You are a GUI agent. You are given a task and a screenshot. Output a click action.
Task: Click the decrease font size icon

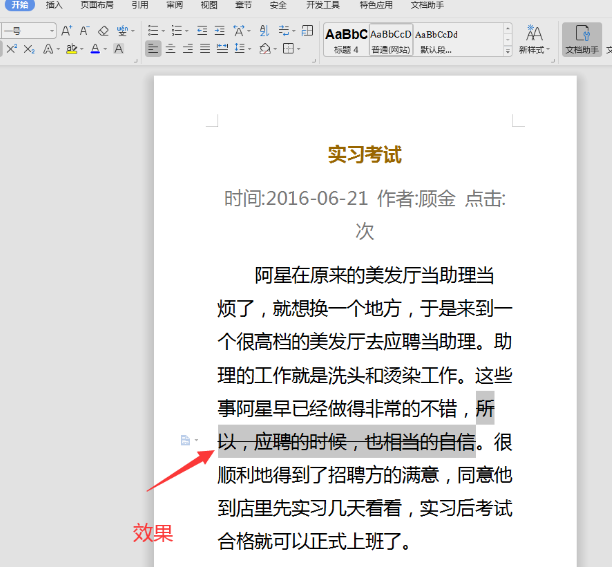click(84, 30)
